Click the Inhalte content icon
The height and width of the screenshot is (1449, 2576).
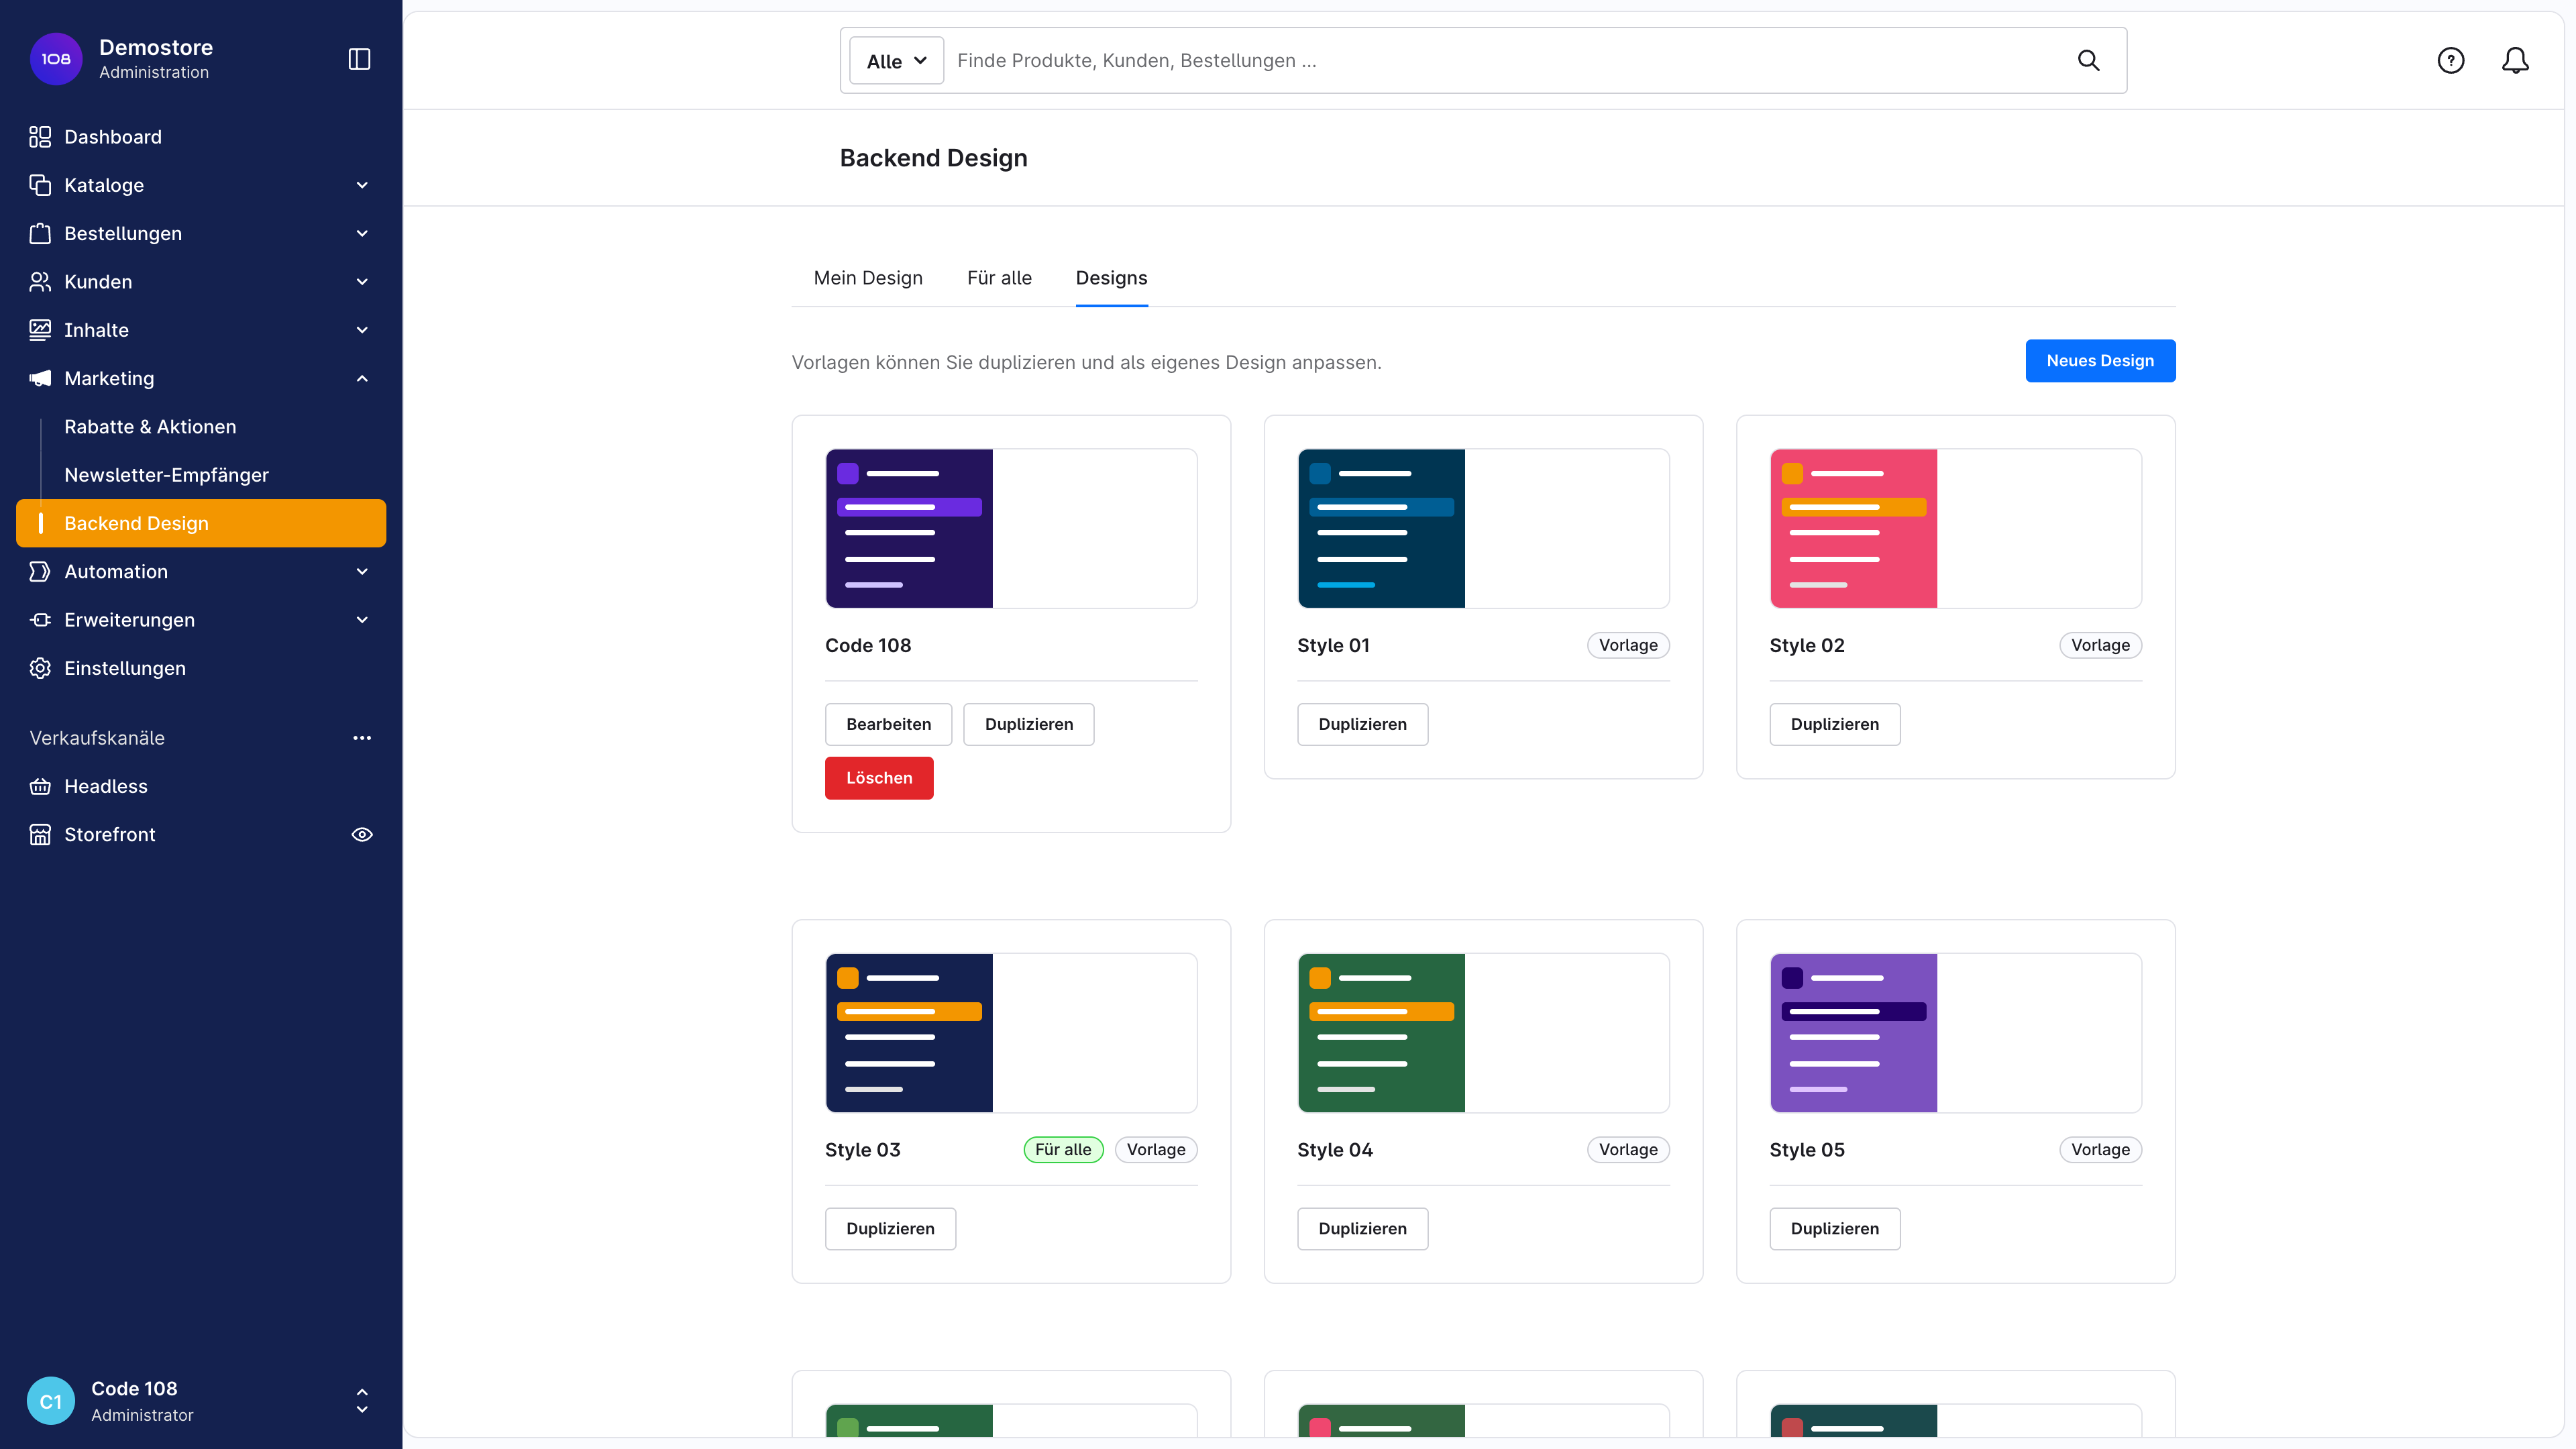[40, 330]
